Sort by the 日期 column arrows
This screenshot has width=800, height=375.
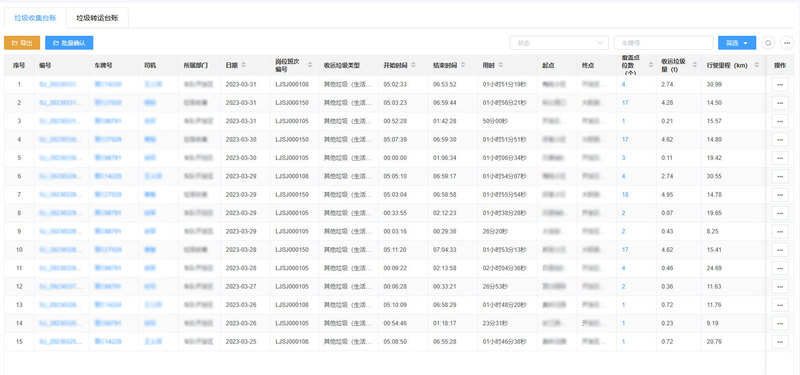pyautogui.click(x=243, y=65)
